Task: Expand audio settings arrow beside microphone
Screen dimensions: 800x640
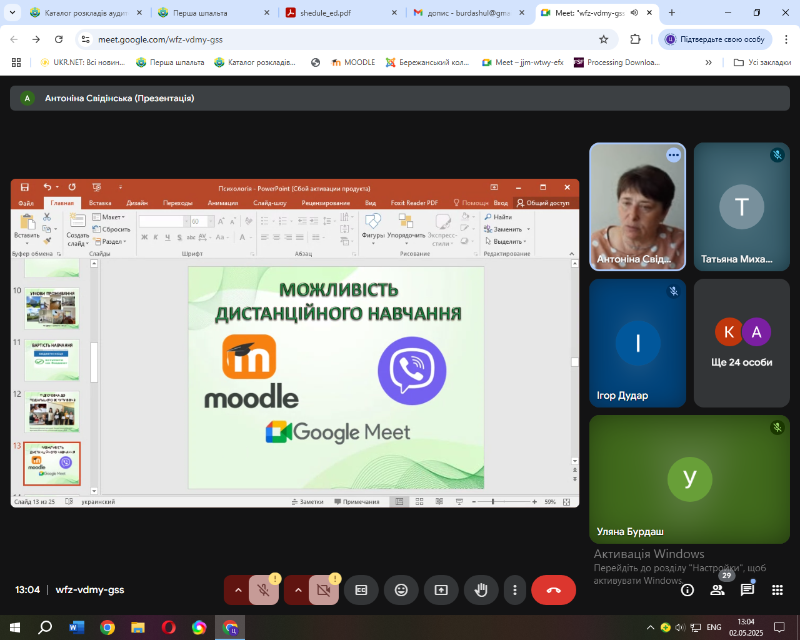Action: click(x=237, y=590)
